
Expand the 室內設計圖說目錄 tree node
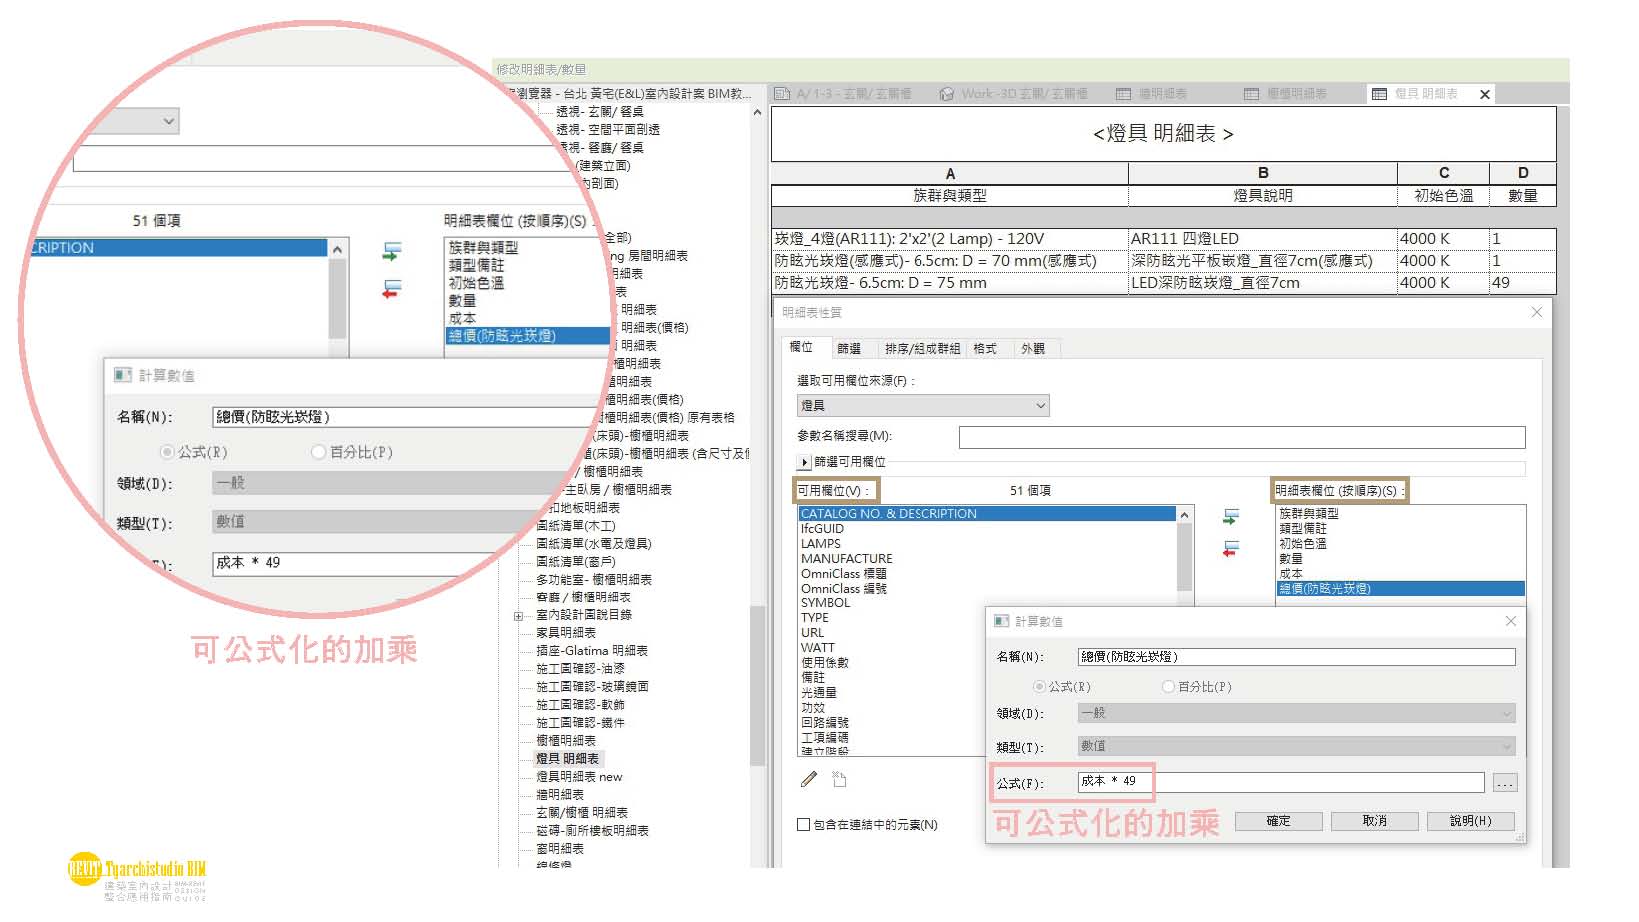click(519, 616)
